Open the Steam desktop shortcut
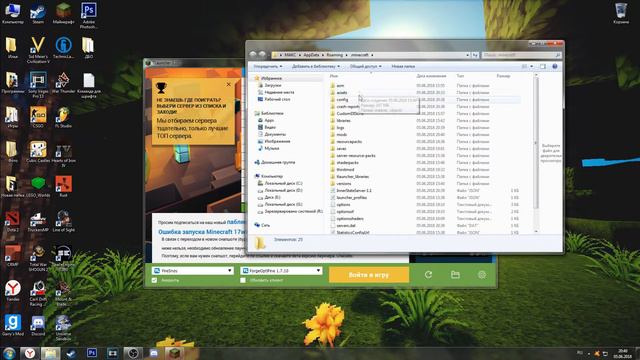 pos(38,12)
